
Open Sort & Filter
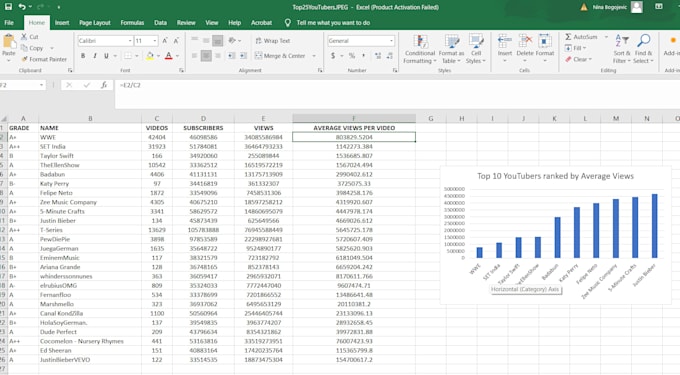click(622, 49)
